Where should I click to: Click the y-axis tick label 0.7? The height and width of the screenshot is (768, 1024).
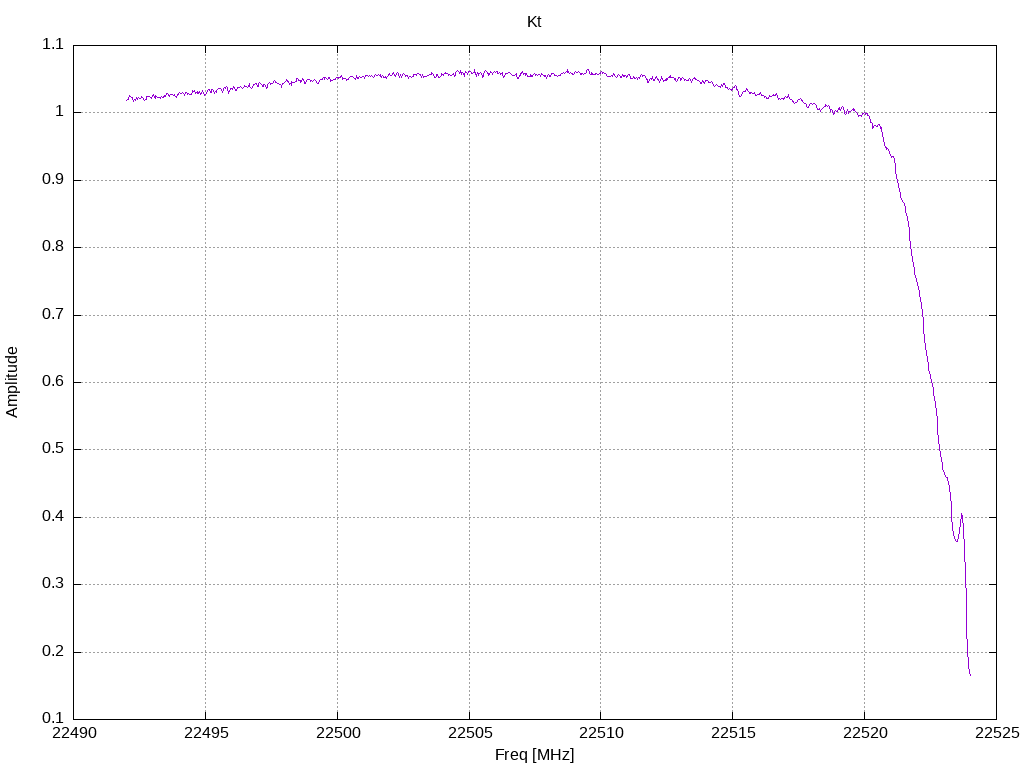tap(53, 314)
